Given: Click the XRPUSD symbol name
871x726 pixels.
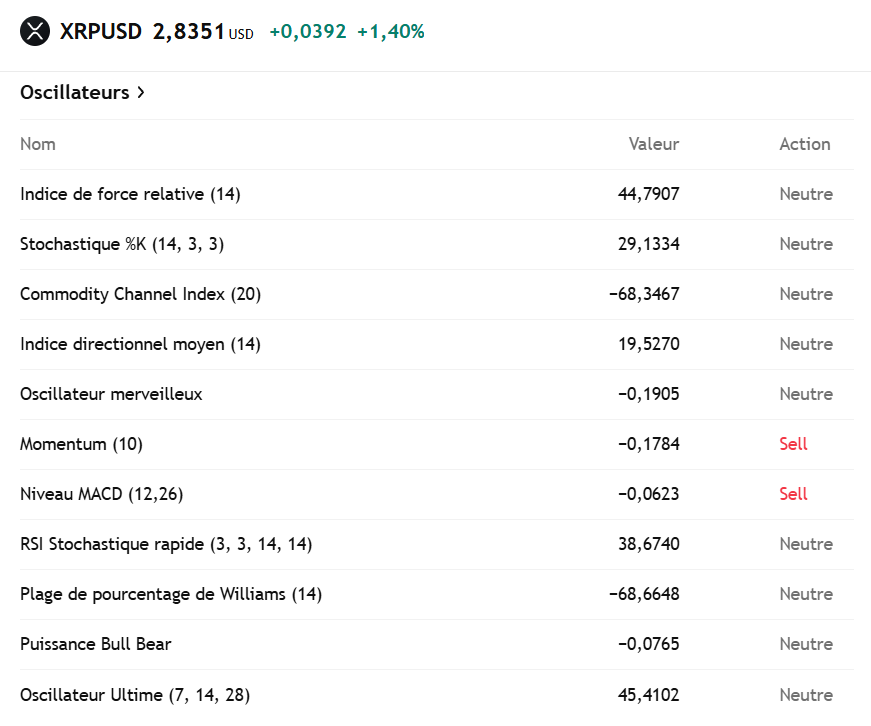Looking at the screenshot, I should 101,32.
